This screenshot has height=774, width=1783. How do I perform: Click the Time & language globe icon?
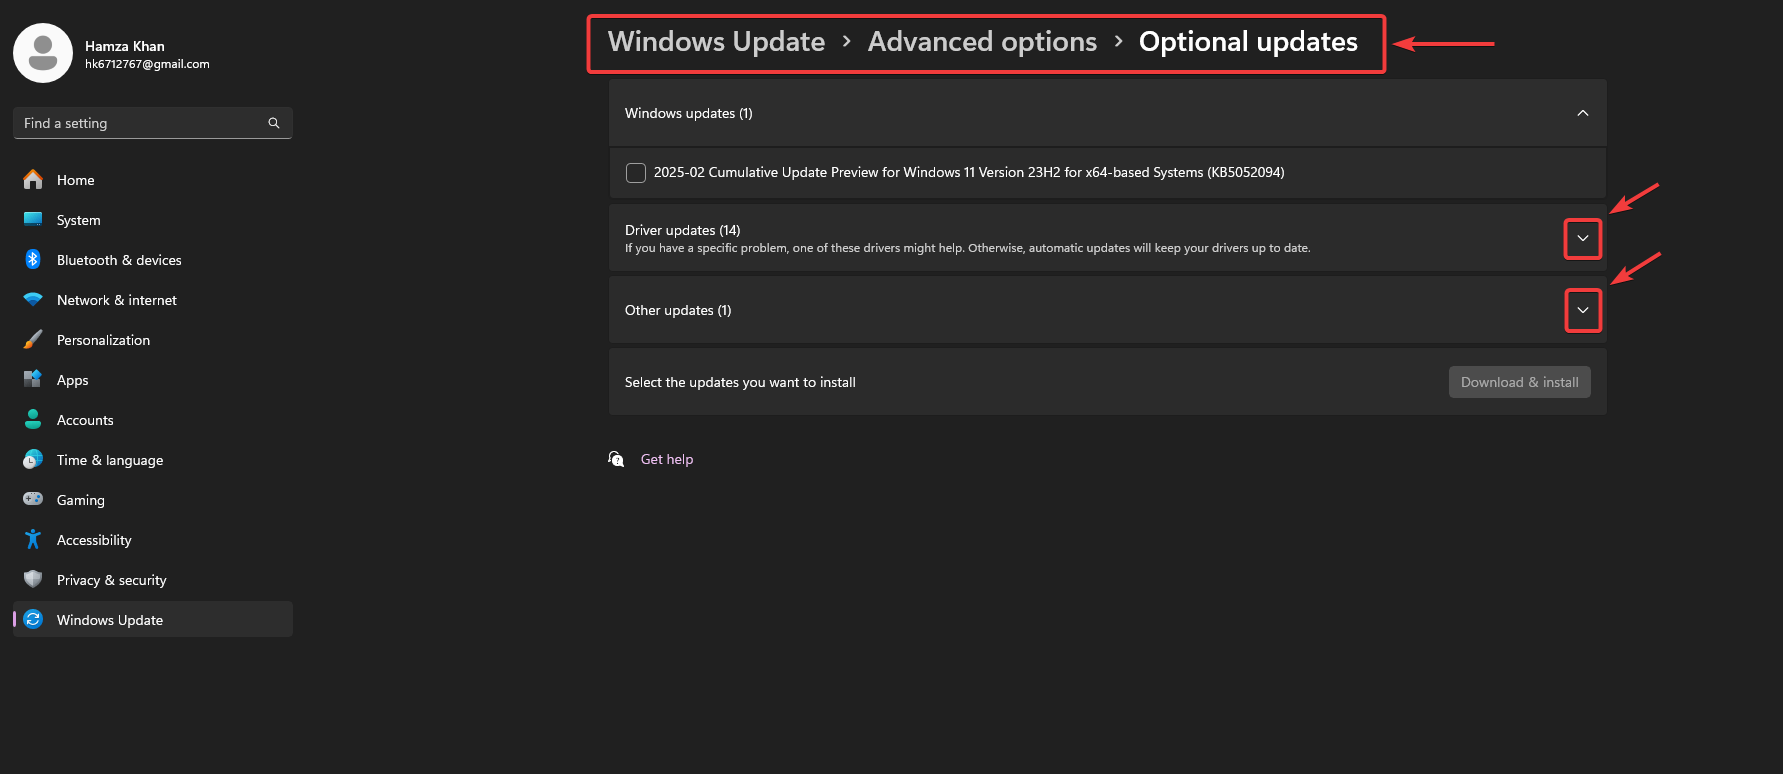33,460
